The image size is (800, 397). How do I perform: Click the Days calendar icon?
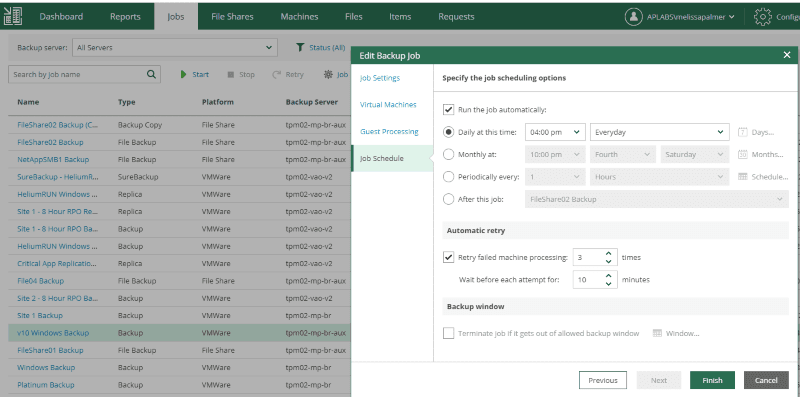pyautogui.click(x=742, y=132)
